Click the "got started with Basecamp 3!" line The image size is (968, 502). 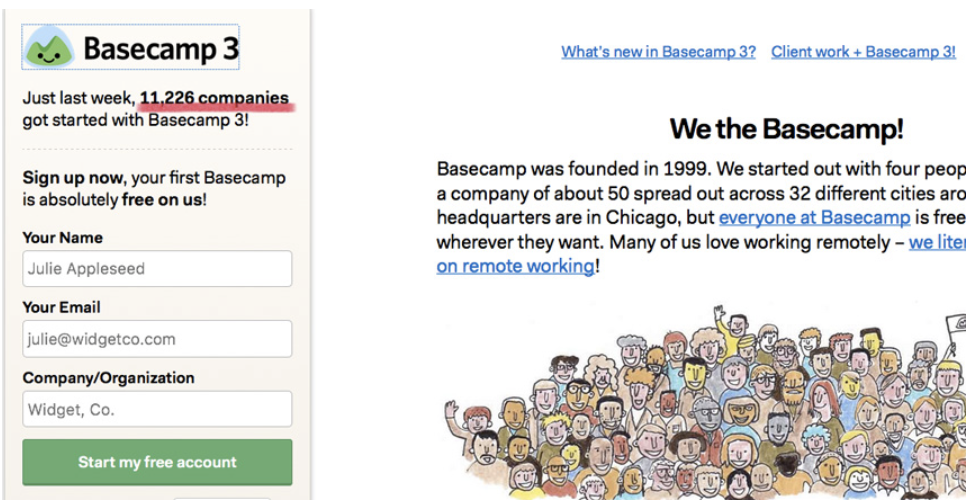(136, 121)
